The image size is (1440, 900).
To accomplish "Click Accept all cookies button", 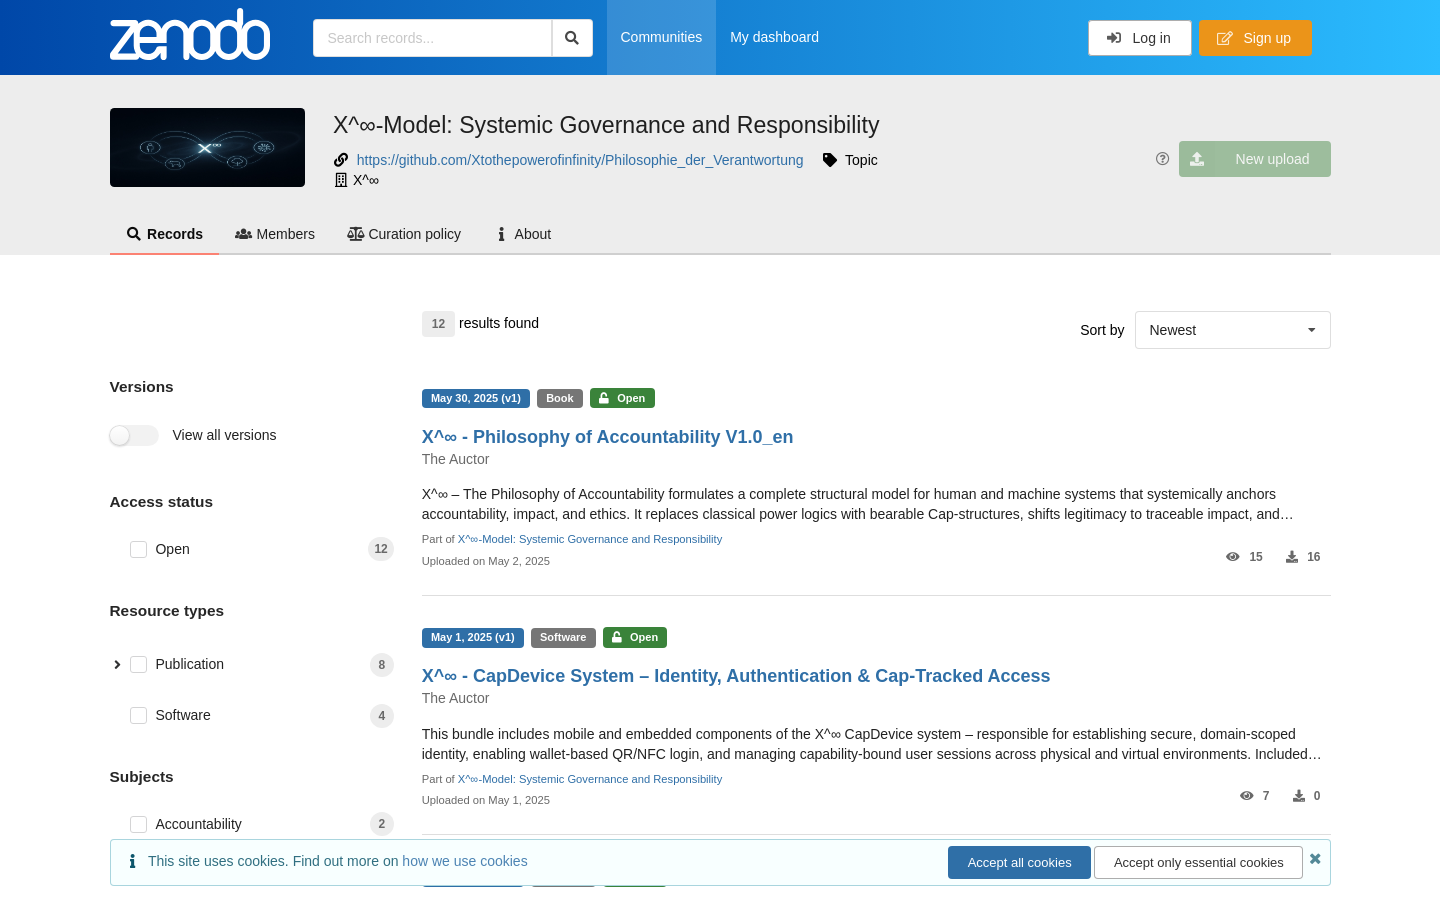I will [x=1019, y=862].
